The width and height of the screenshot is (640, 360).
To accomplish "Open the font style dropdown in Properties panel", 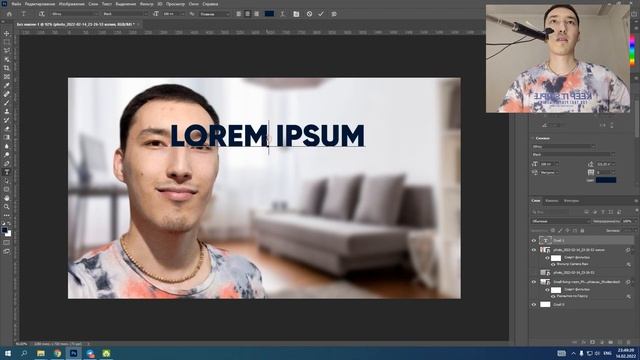I will (573, 155).
